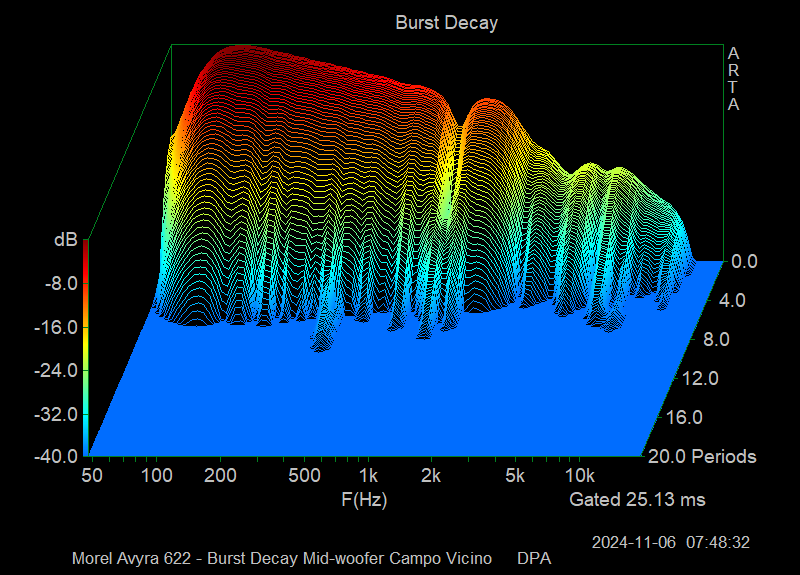Click the 100 Hz frequency label
The image size is (800, 575).
157,476
